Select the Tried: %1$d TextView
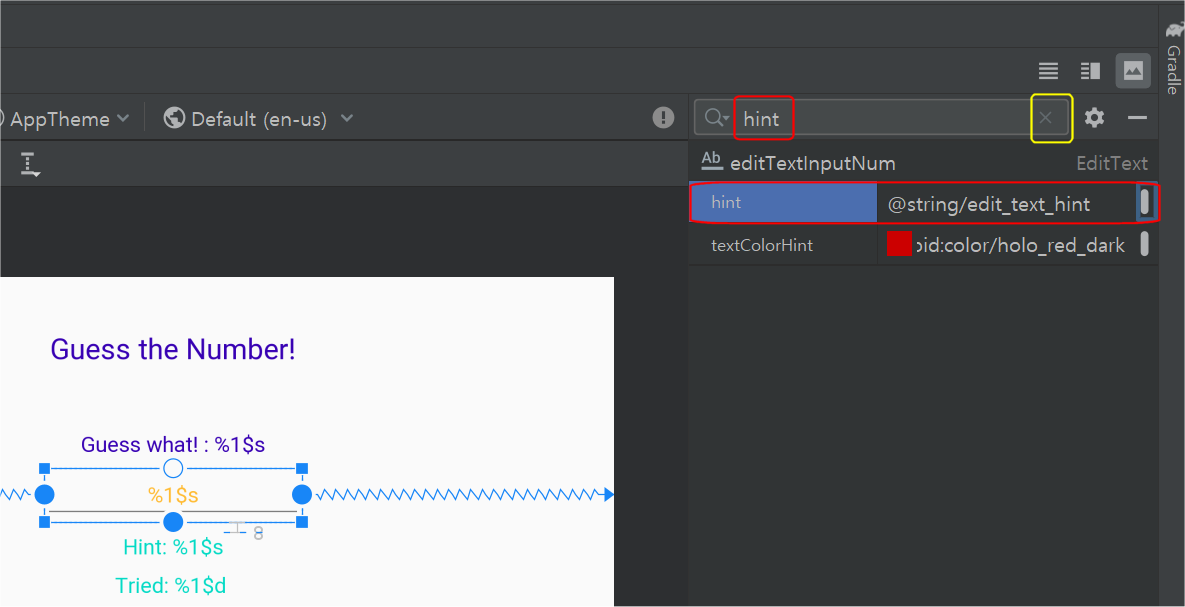This screenshot has width=1185, height=607. click(171, 586)
